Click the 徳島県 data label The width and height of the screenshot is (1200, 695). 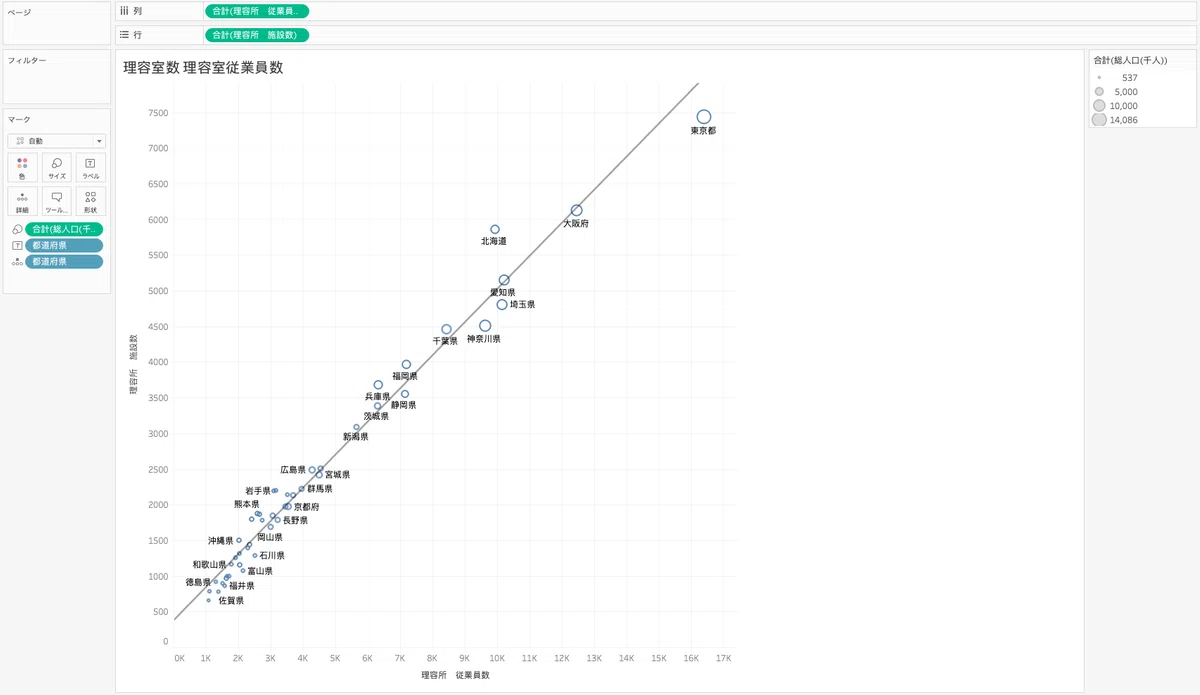[198, 581]
